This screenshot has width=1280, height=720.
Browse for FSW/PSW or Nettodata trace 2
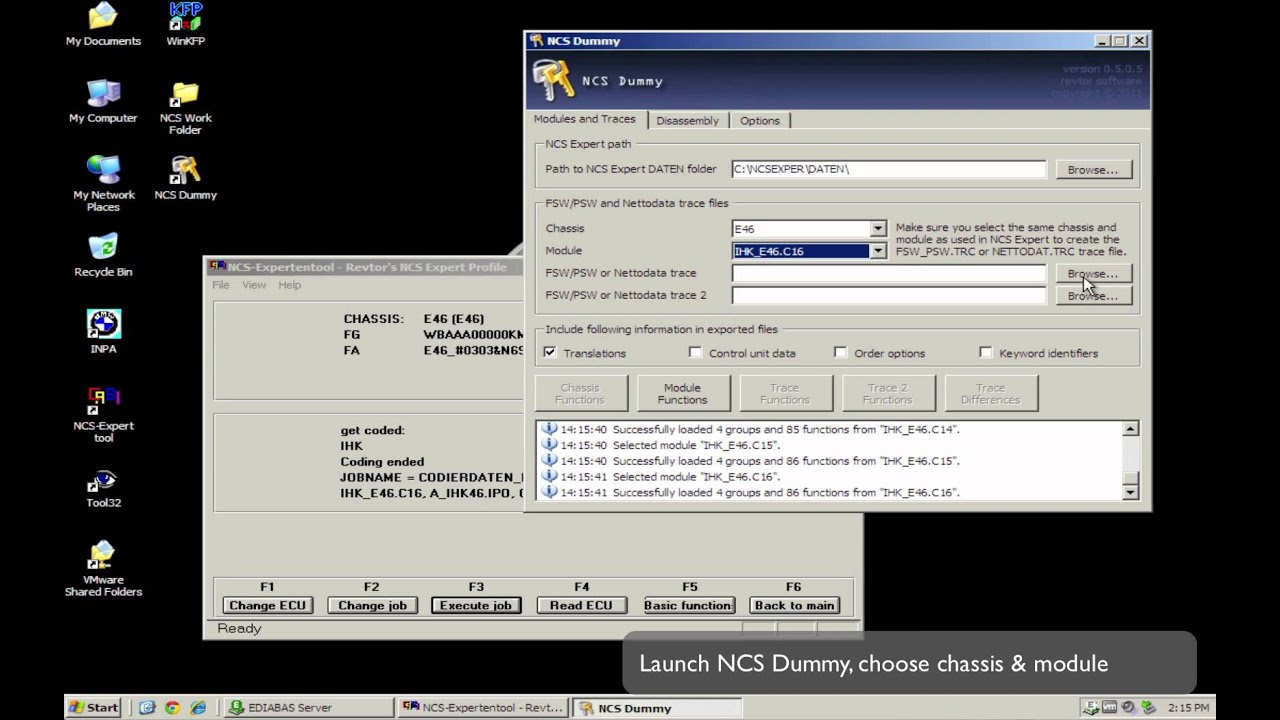point(1093,295)
